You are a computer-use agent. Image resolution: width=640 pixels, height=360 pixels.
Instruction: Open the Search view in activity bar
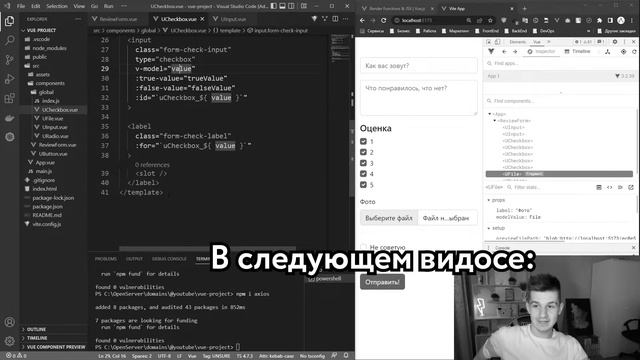pyautogui.click(x=9, y=40)
